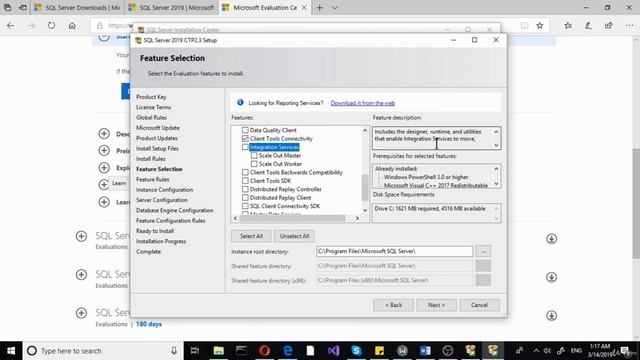Check Distributed Replay Client feature
The image size is (640, 360).
(245, 198)
